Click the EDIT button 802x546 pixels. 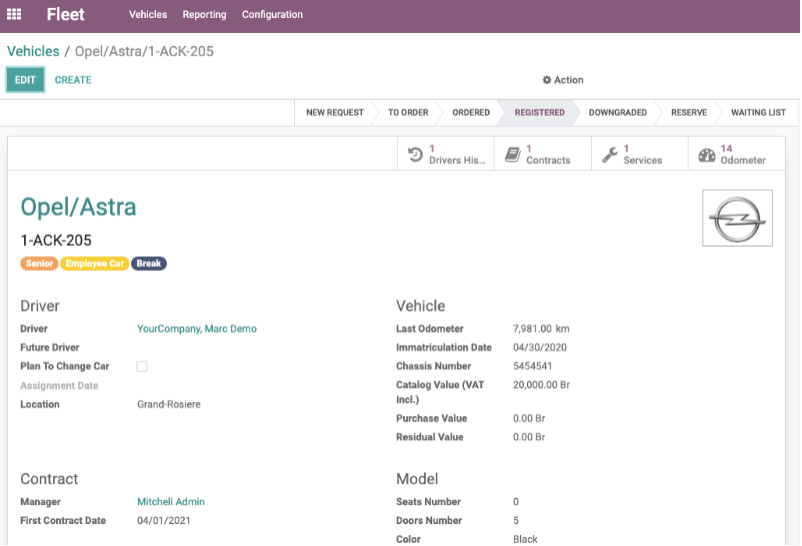[x=25, y=80]
